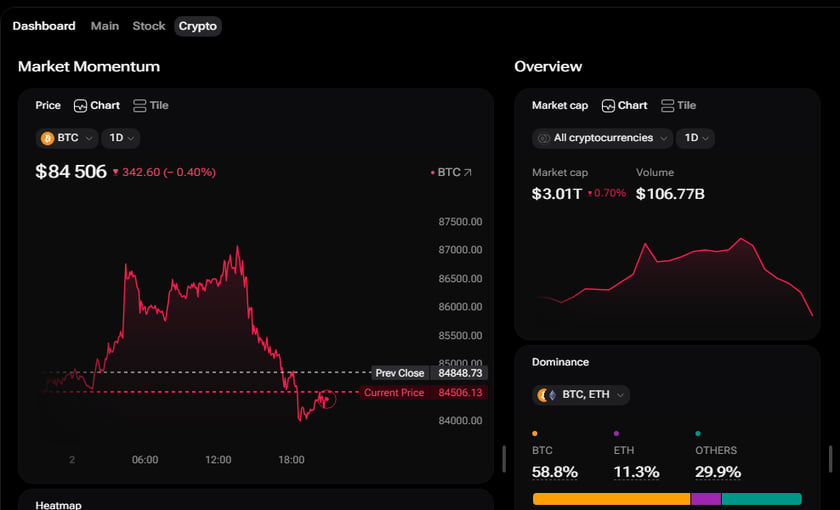Click the $106.77B volume value
Screen dimensions: 840x510
tap(670, 194)
